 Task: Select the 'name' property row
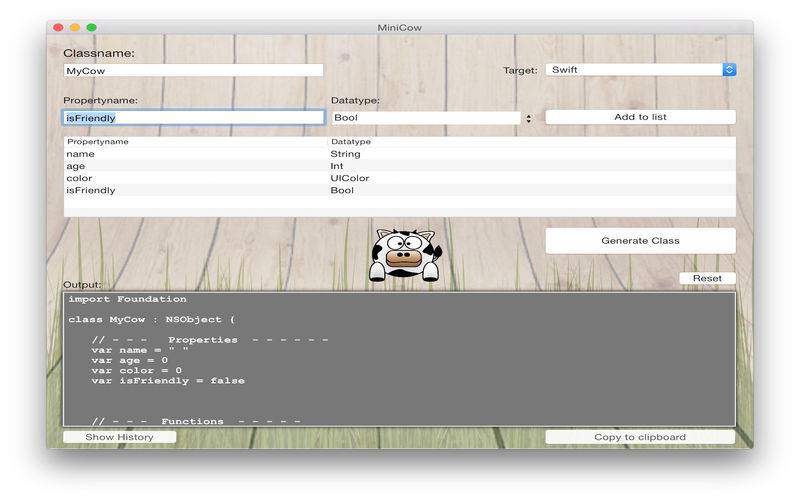click(x=399, y=154)
